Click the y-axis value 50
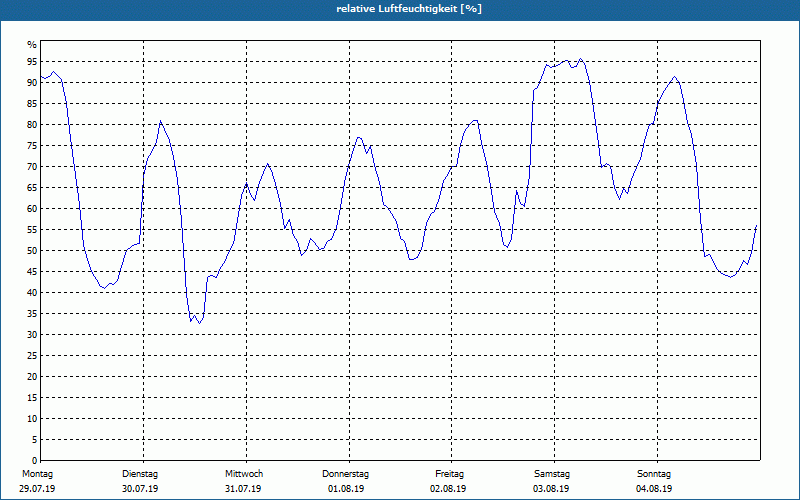800x500 pixels. (32, 251)
